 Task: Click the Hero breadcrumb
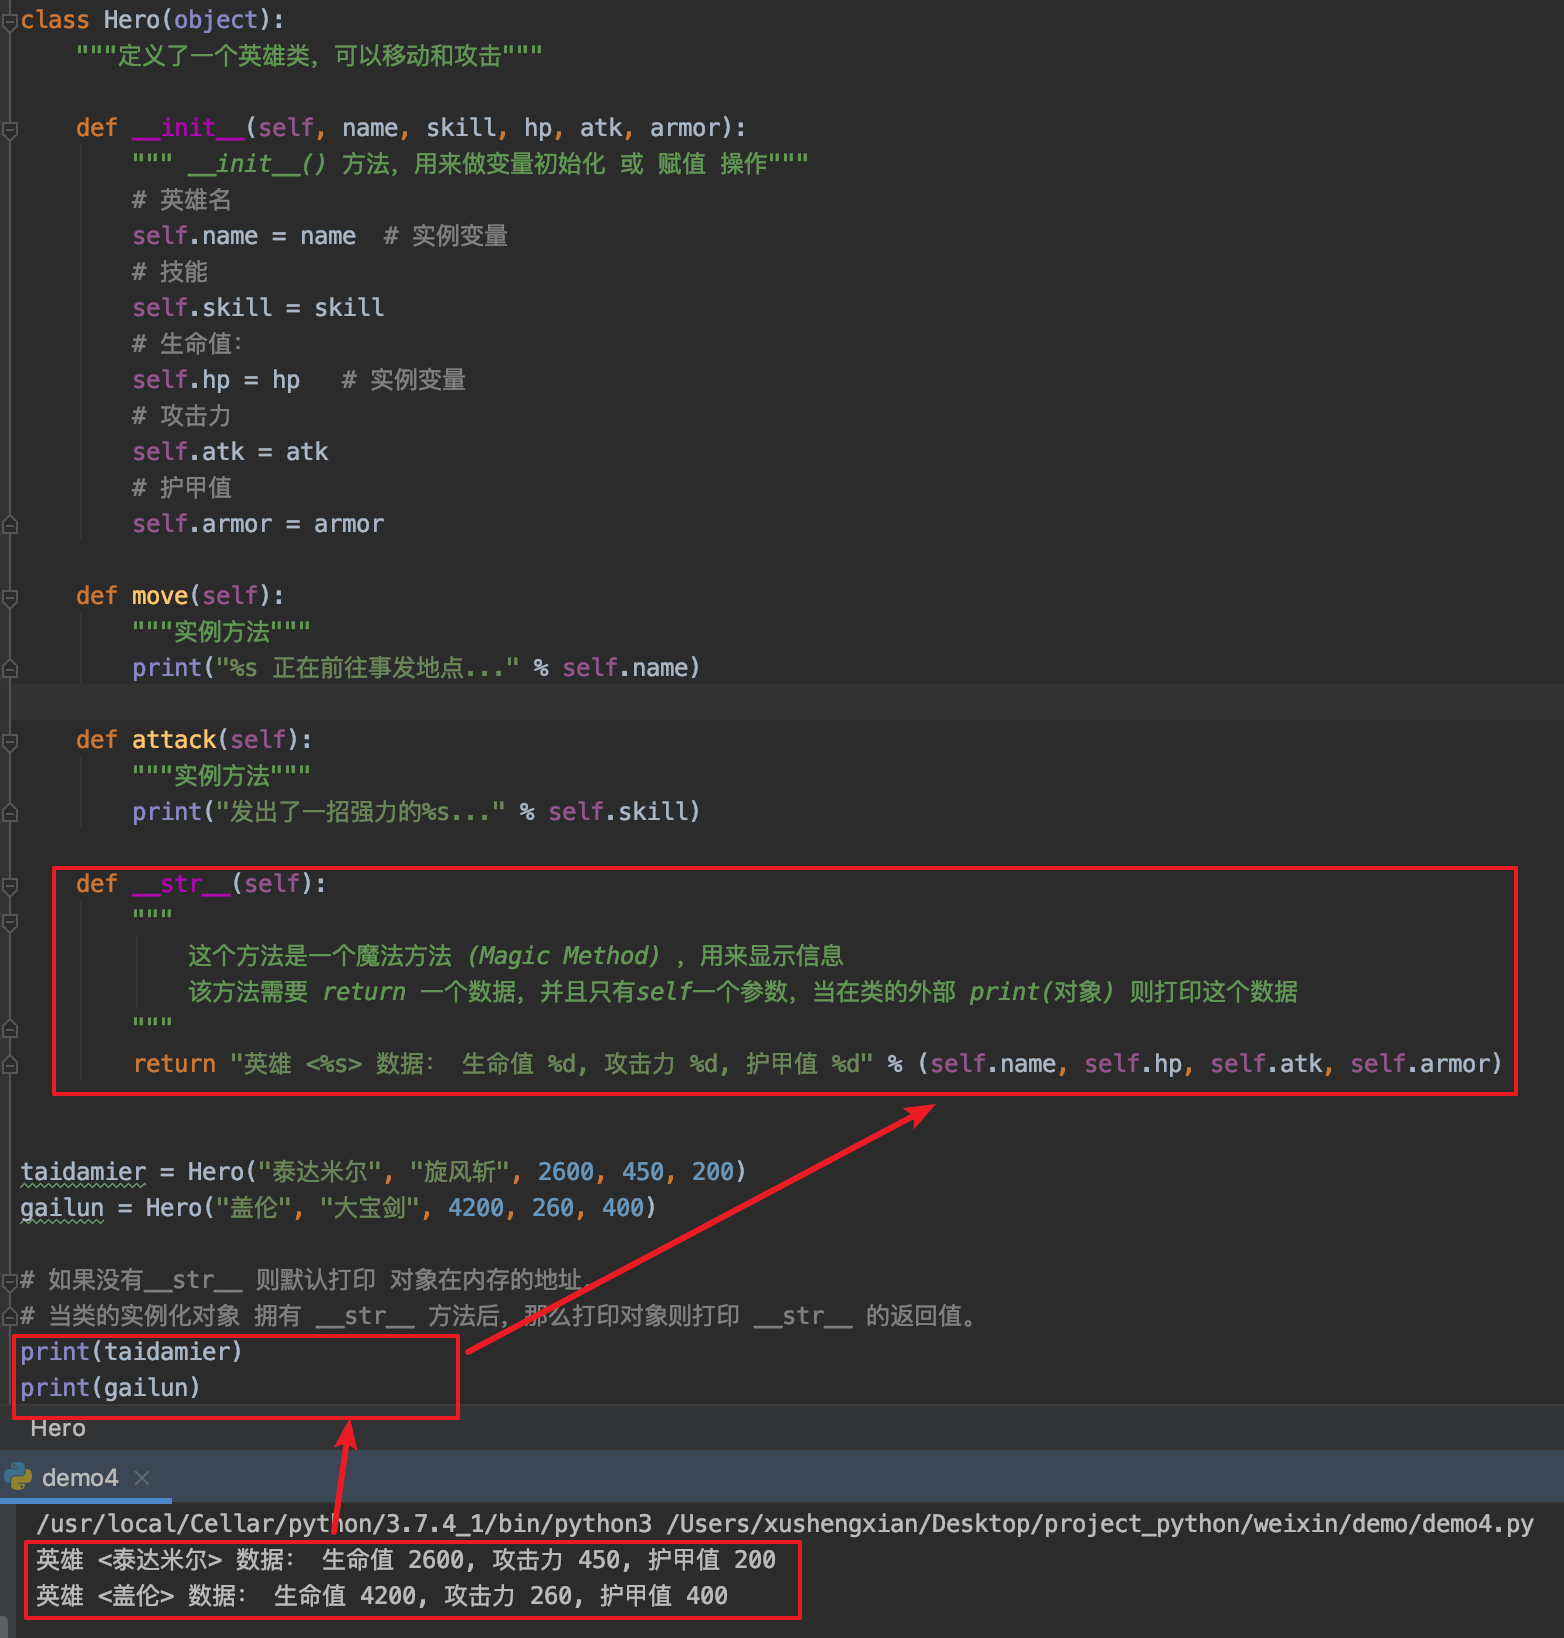coord(58,1428)
